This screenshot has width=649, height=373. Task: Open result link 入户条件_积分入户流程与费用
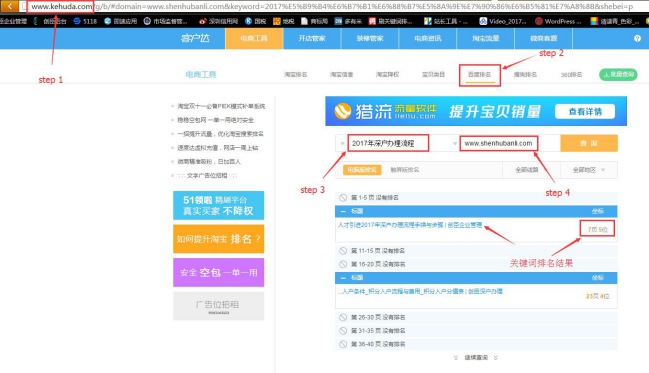pyautogui.click(x=421, y=291)
